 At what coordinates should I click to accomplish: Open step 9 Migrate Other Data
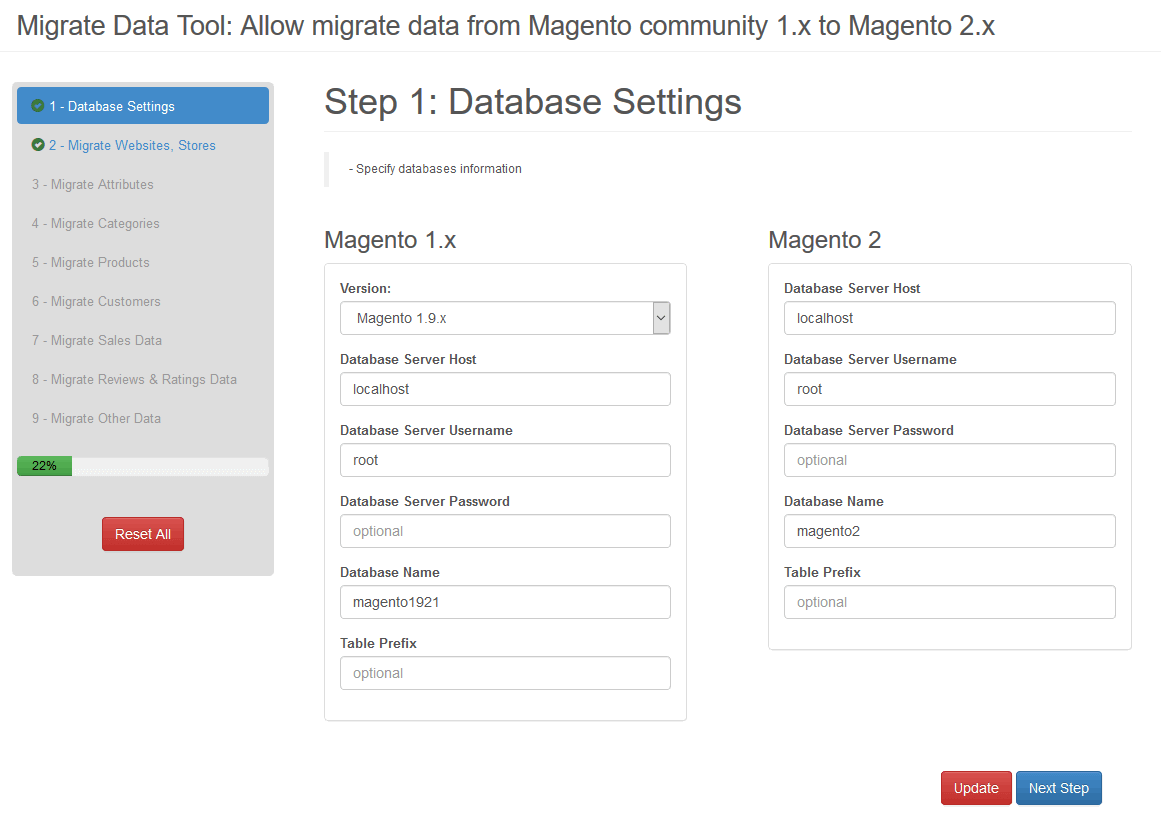click(x=96, y=418)
